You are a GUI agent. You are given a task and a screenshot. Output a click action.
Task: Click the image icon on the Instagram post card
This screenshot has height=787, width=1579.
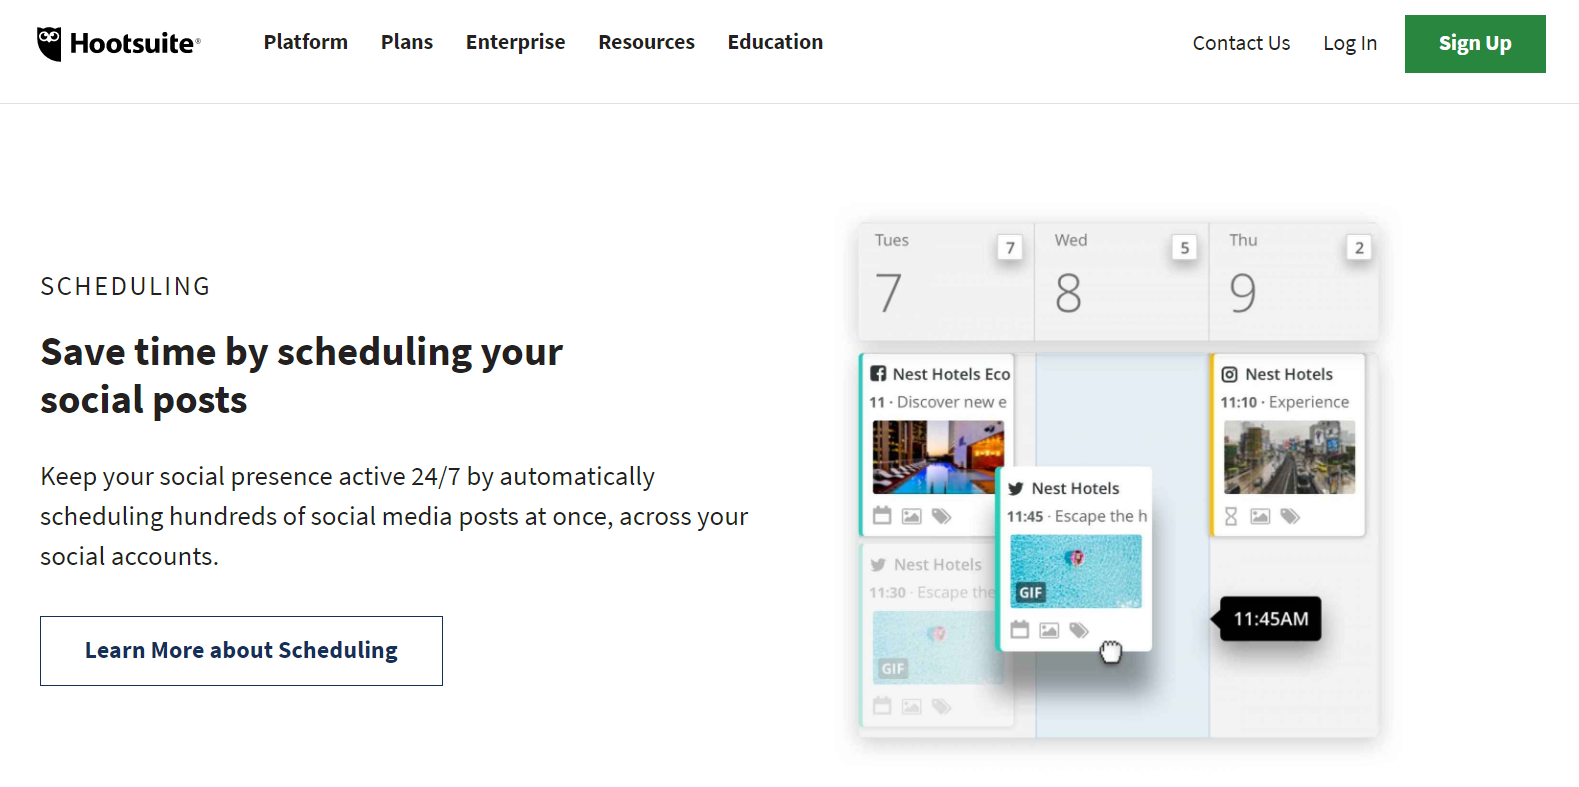click(x=1260, y=516)
